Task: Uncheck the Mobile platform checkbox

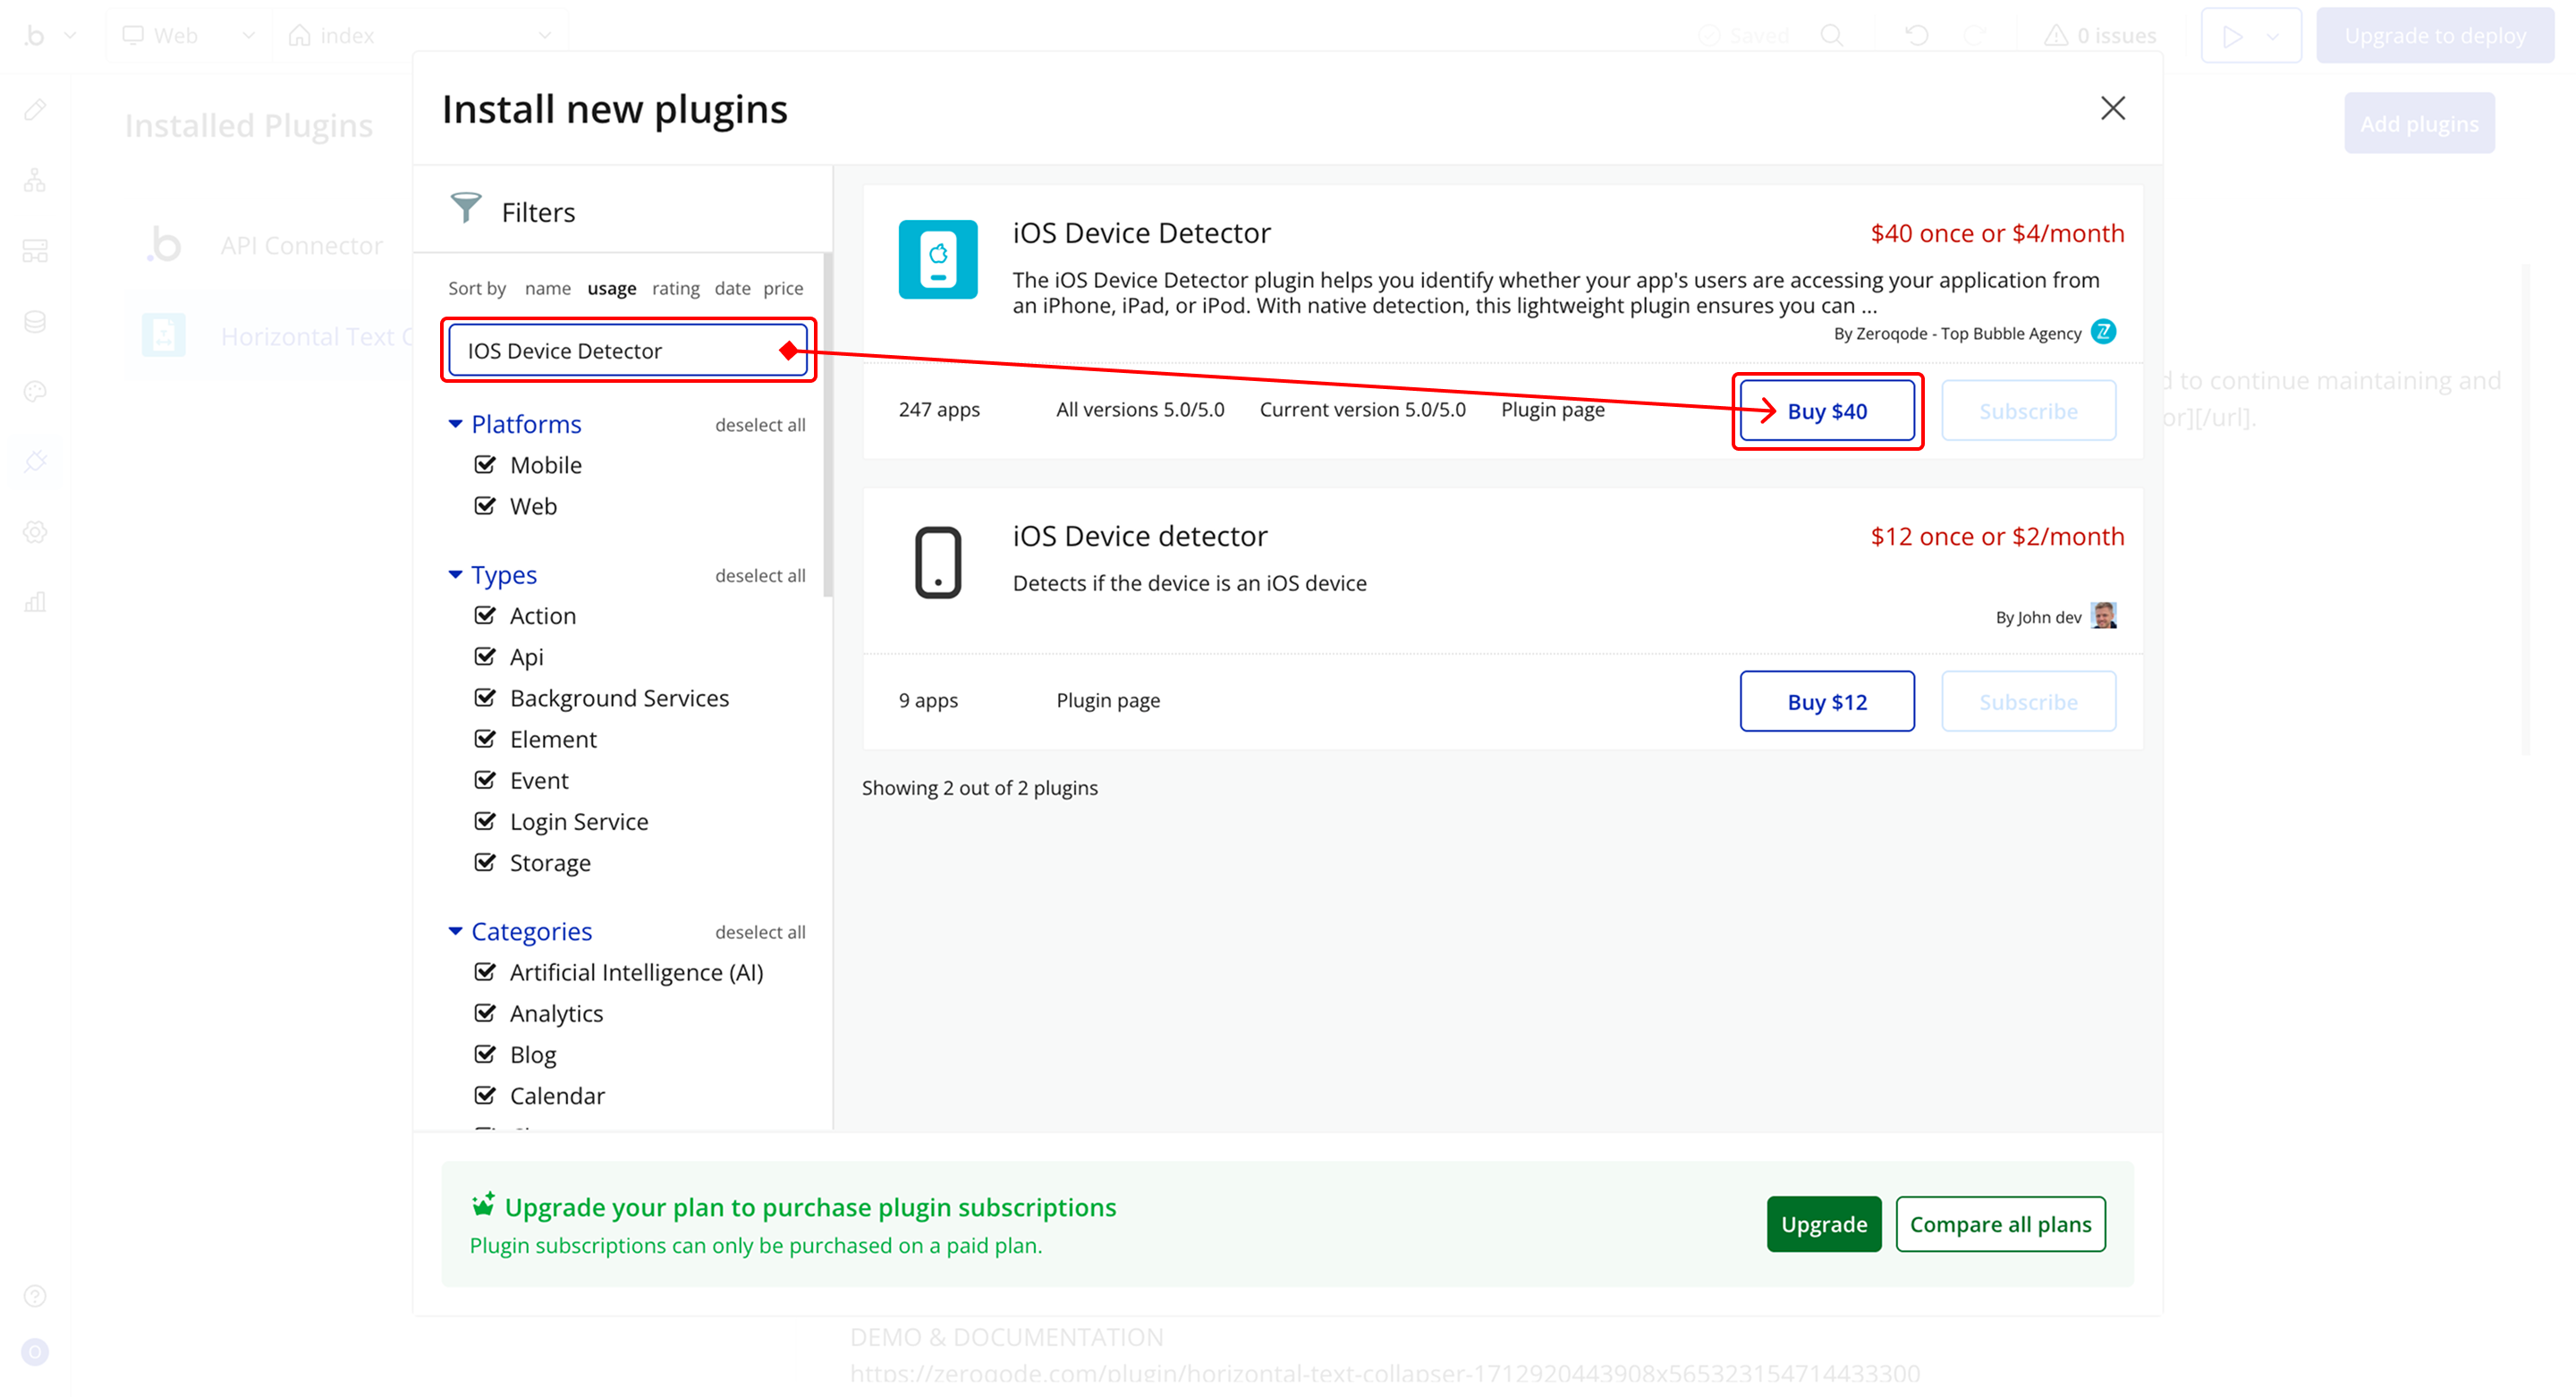Action: tap(485, 465)
